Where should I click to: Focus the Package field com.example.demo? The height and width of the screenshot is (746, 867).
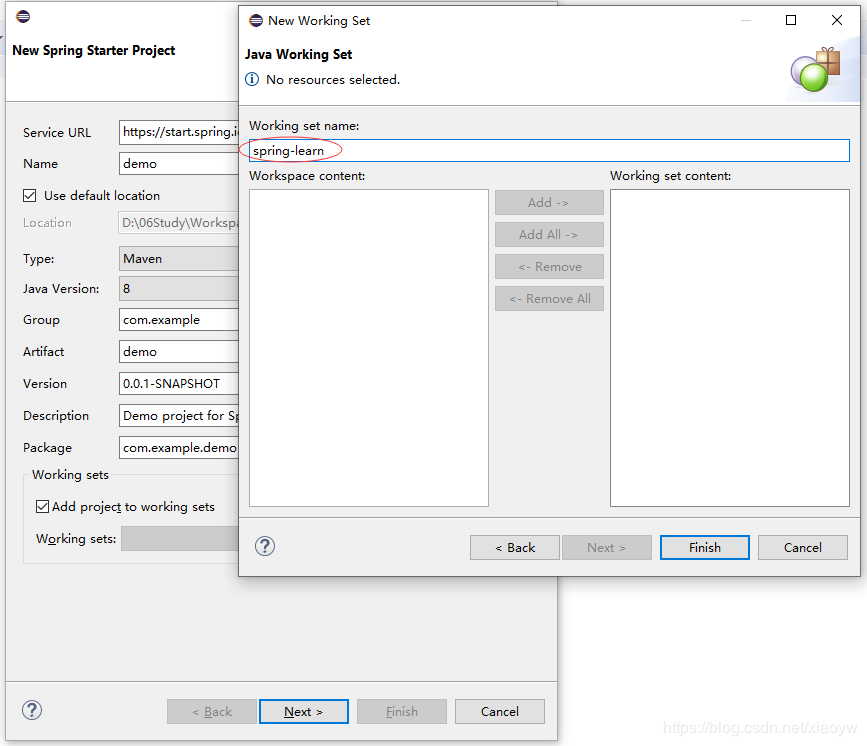pyautogui.click(x=179, y=447)
